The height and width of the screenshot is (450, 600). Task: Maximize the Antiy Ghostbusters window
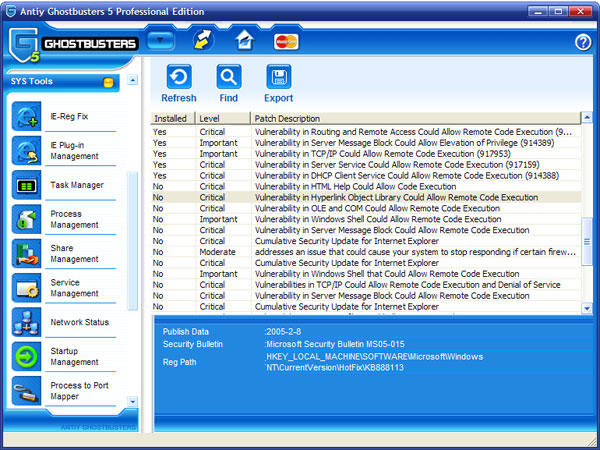[558, 11]
